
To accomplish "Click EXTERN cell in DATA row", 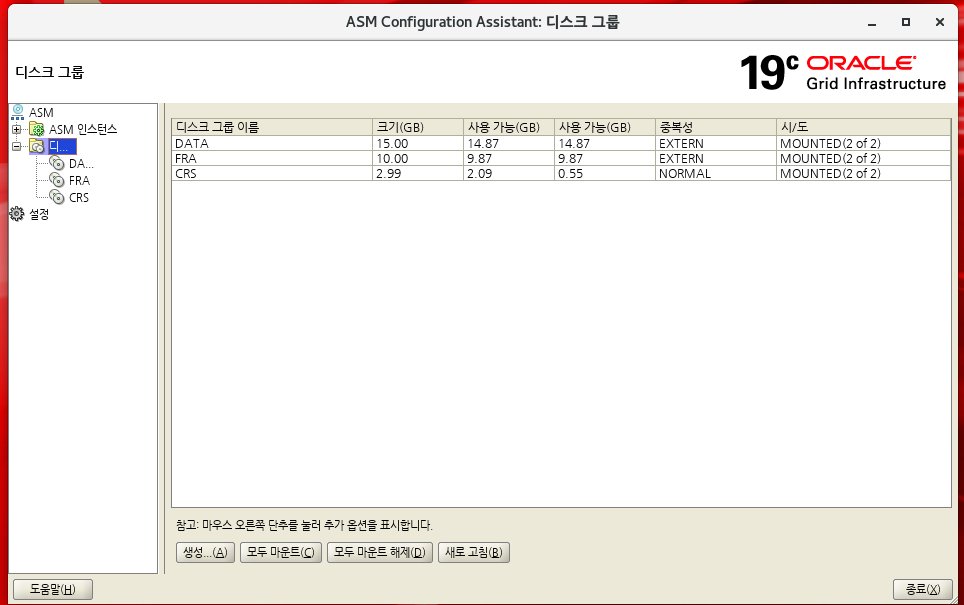I will coord(716,143).
